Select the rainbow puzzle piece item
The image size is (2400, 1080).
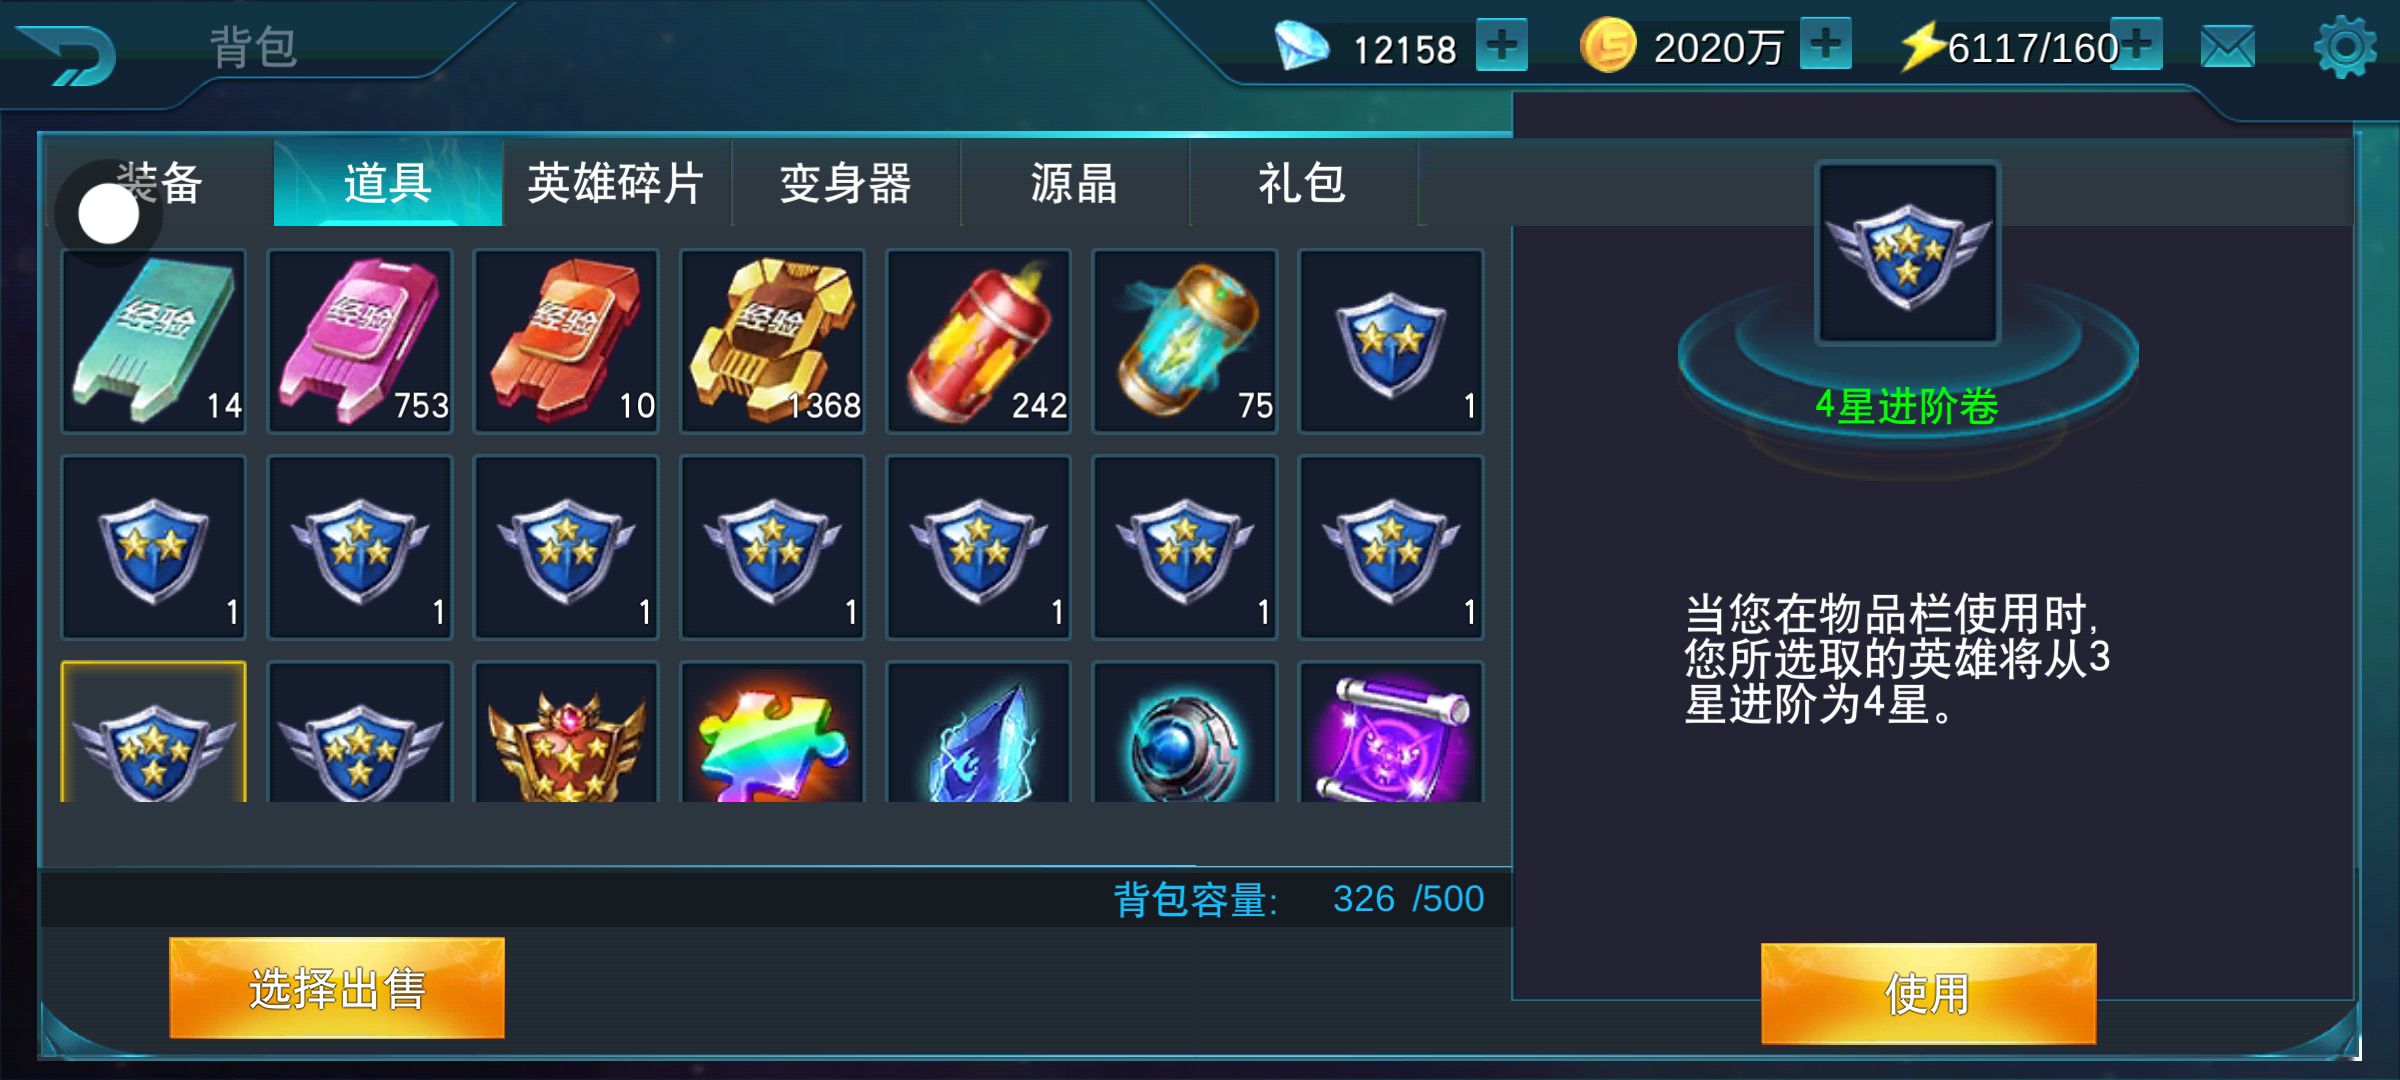click(772, 732)
